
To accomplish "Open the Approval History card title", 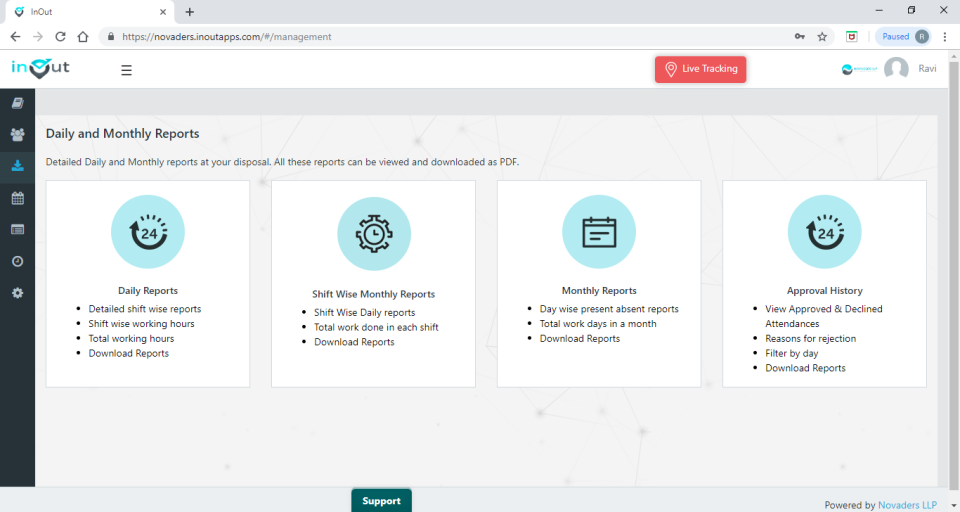I will click(x=824, y=291).
